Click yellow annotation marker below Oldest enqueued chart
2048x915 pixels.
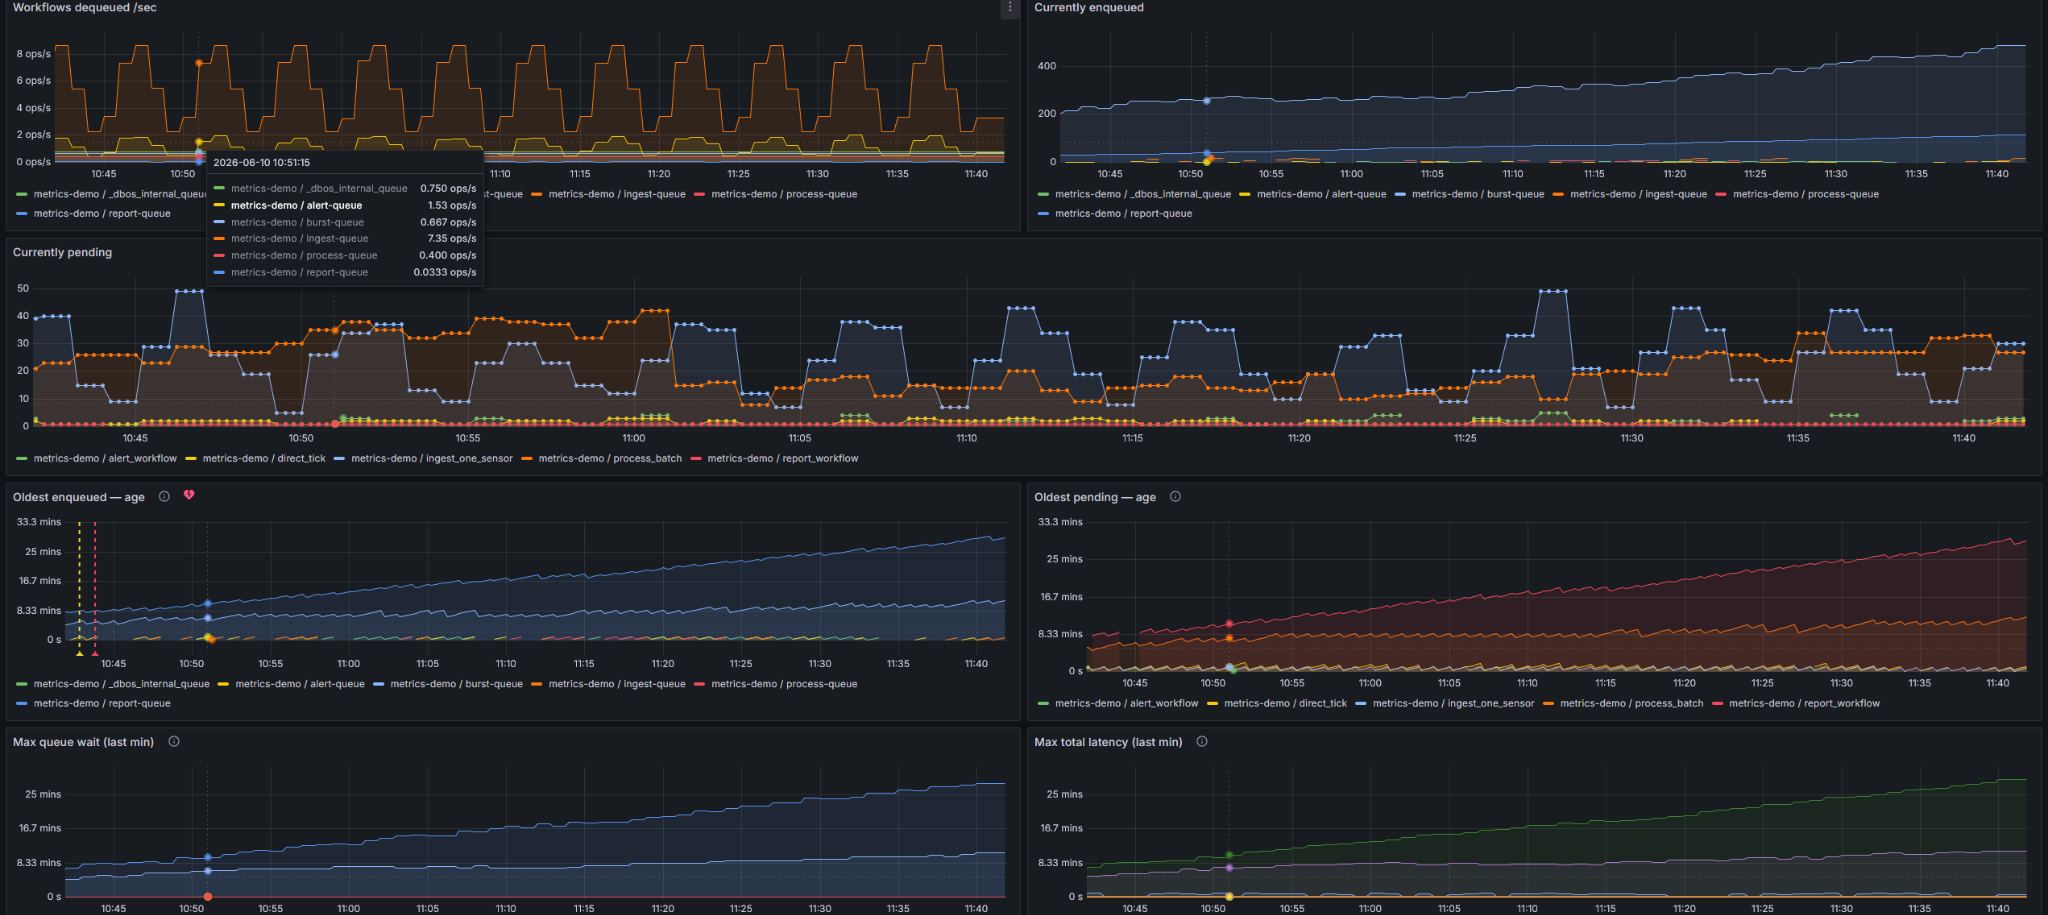pyautogui.click(x=79, y=653)
